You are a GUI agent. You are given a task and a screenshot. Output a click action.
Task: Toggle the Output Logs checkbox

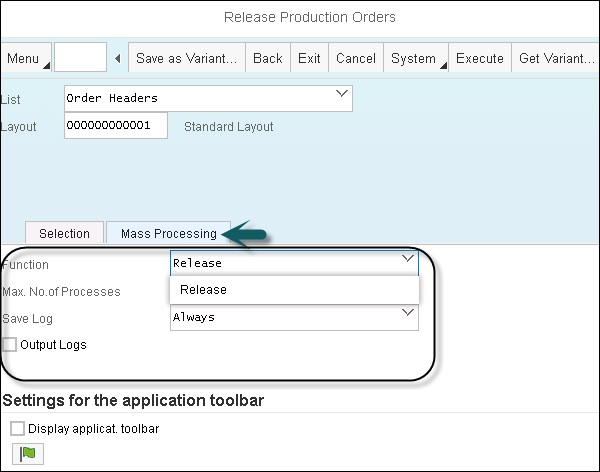click(10, 345)
